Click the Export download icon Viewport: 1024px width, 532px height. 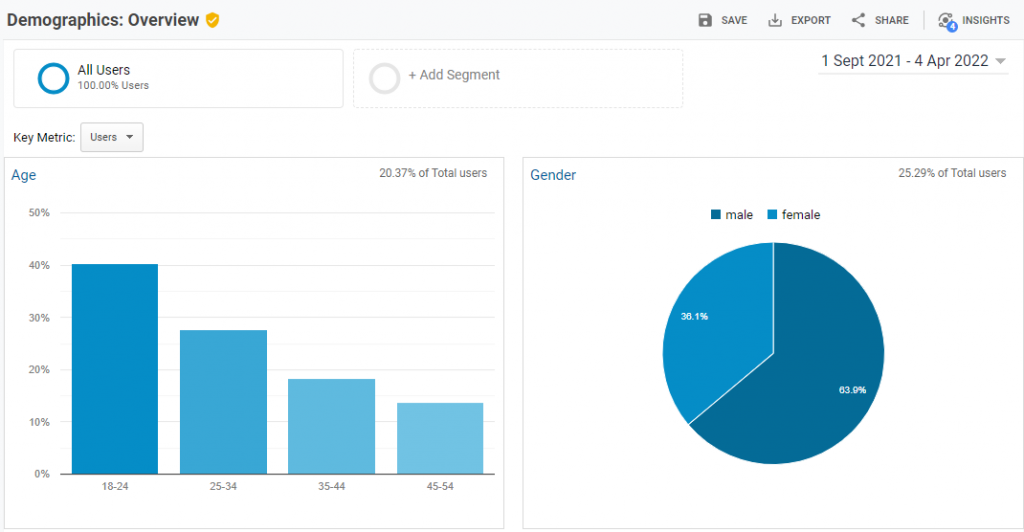coord(775,20)
